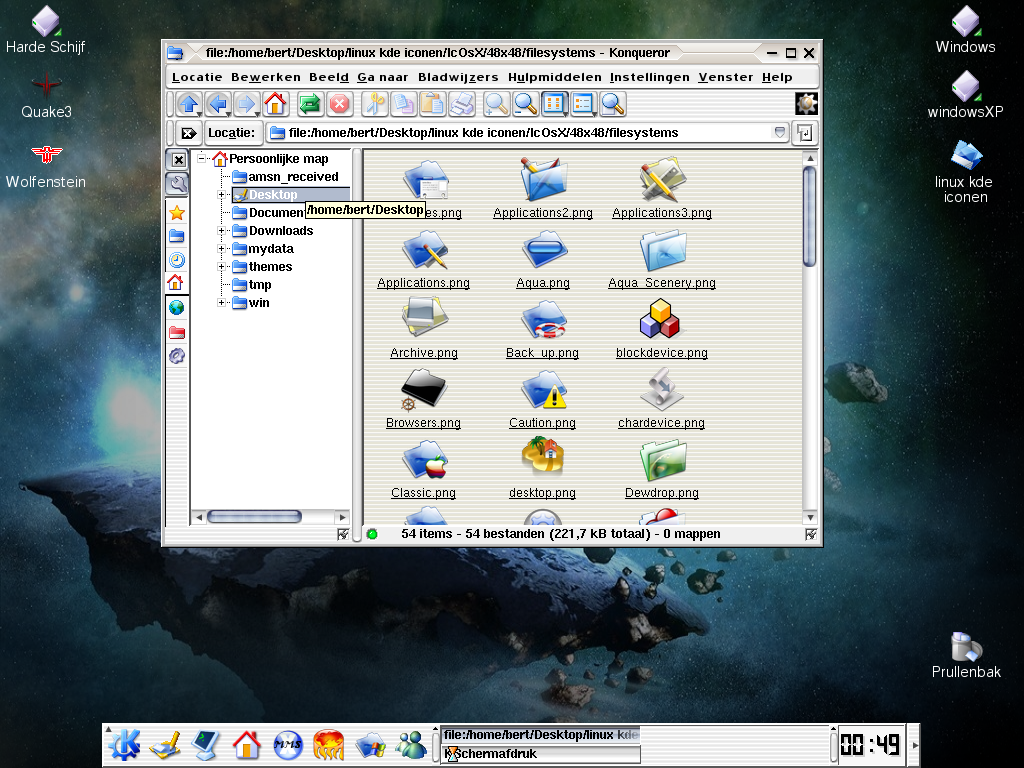The image size is (1024, 768).
Task: Open the Home location toolbar button
Action: click(x=275, y=104)
